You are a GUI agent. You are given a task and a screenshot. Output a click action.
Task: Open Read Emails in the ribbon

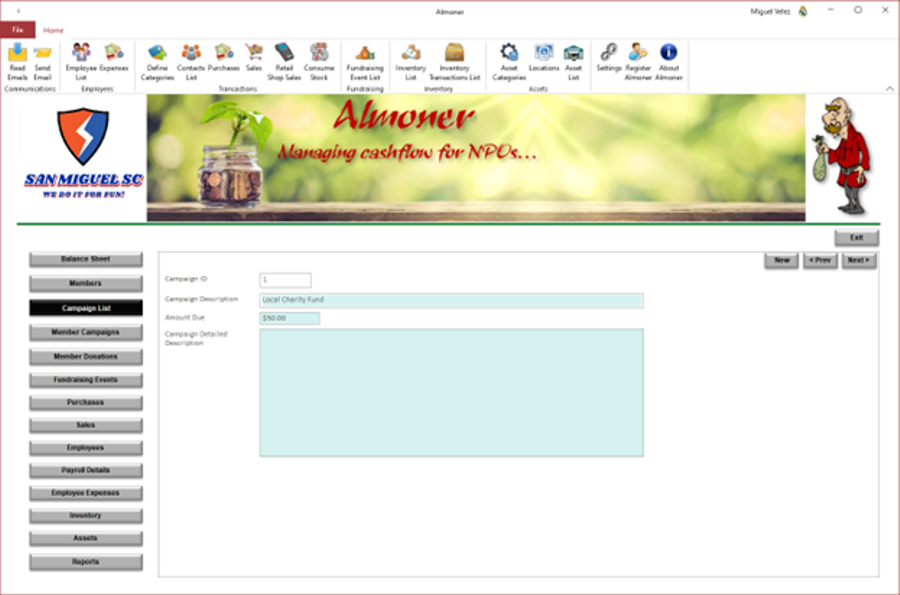[x=17, y=62]
